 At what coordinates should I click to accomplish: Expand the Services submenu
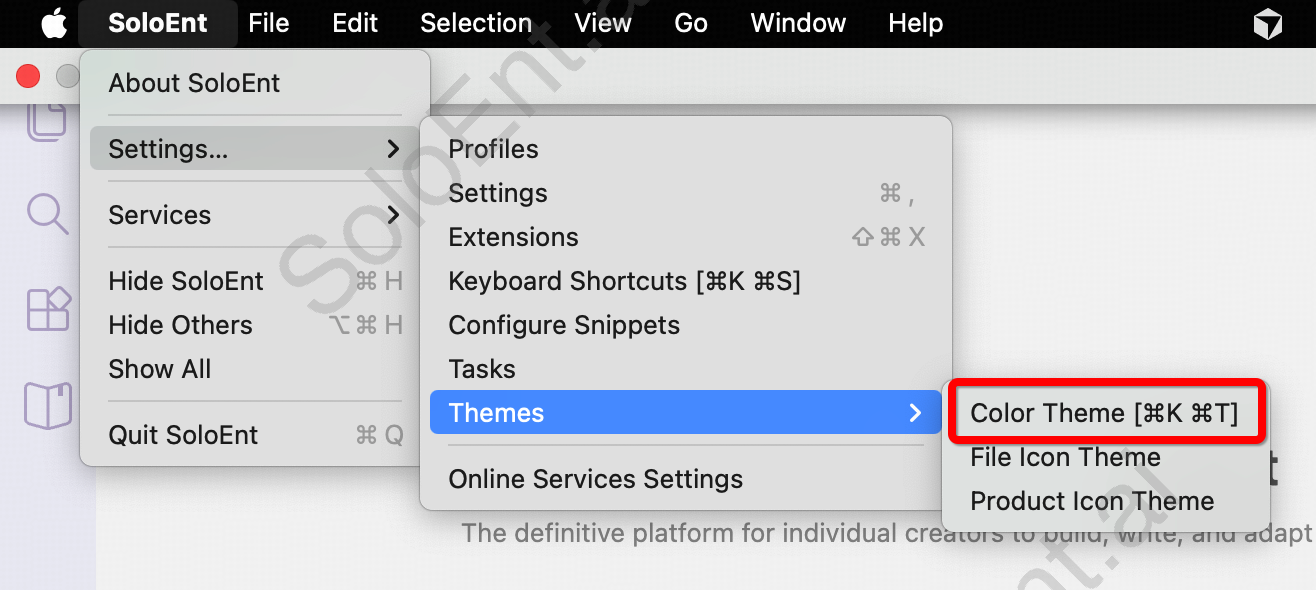point(160,215)
